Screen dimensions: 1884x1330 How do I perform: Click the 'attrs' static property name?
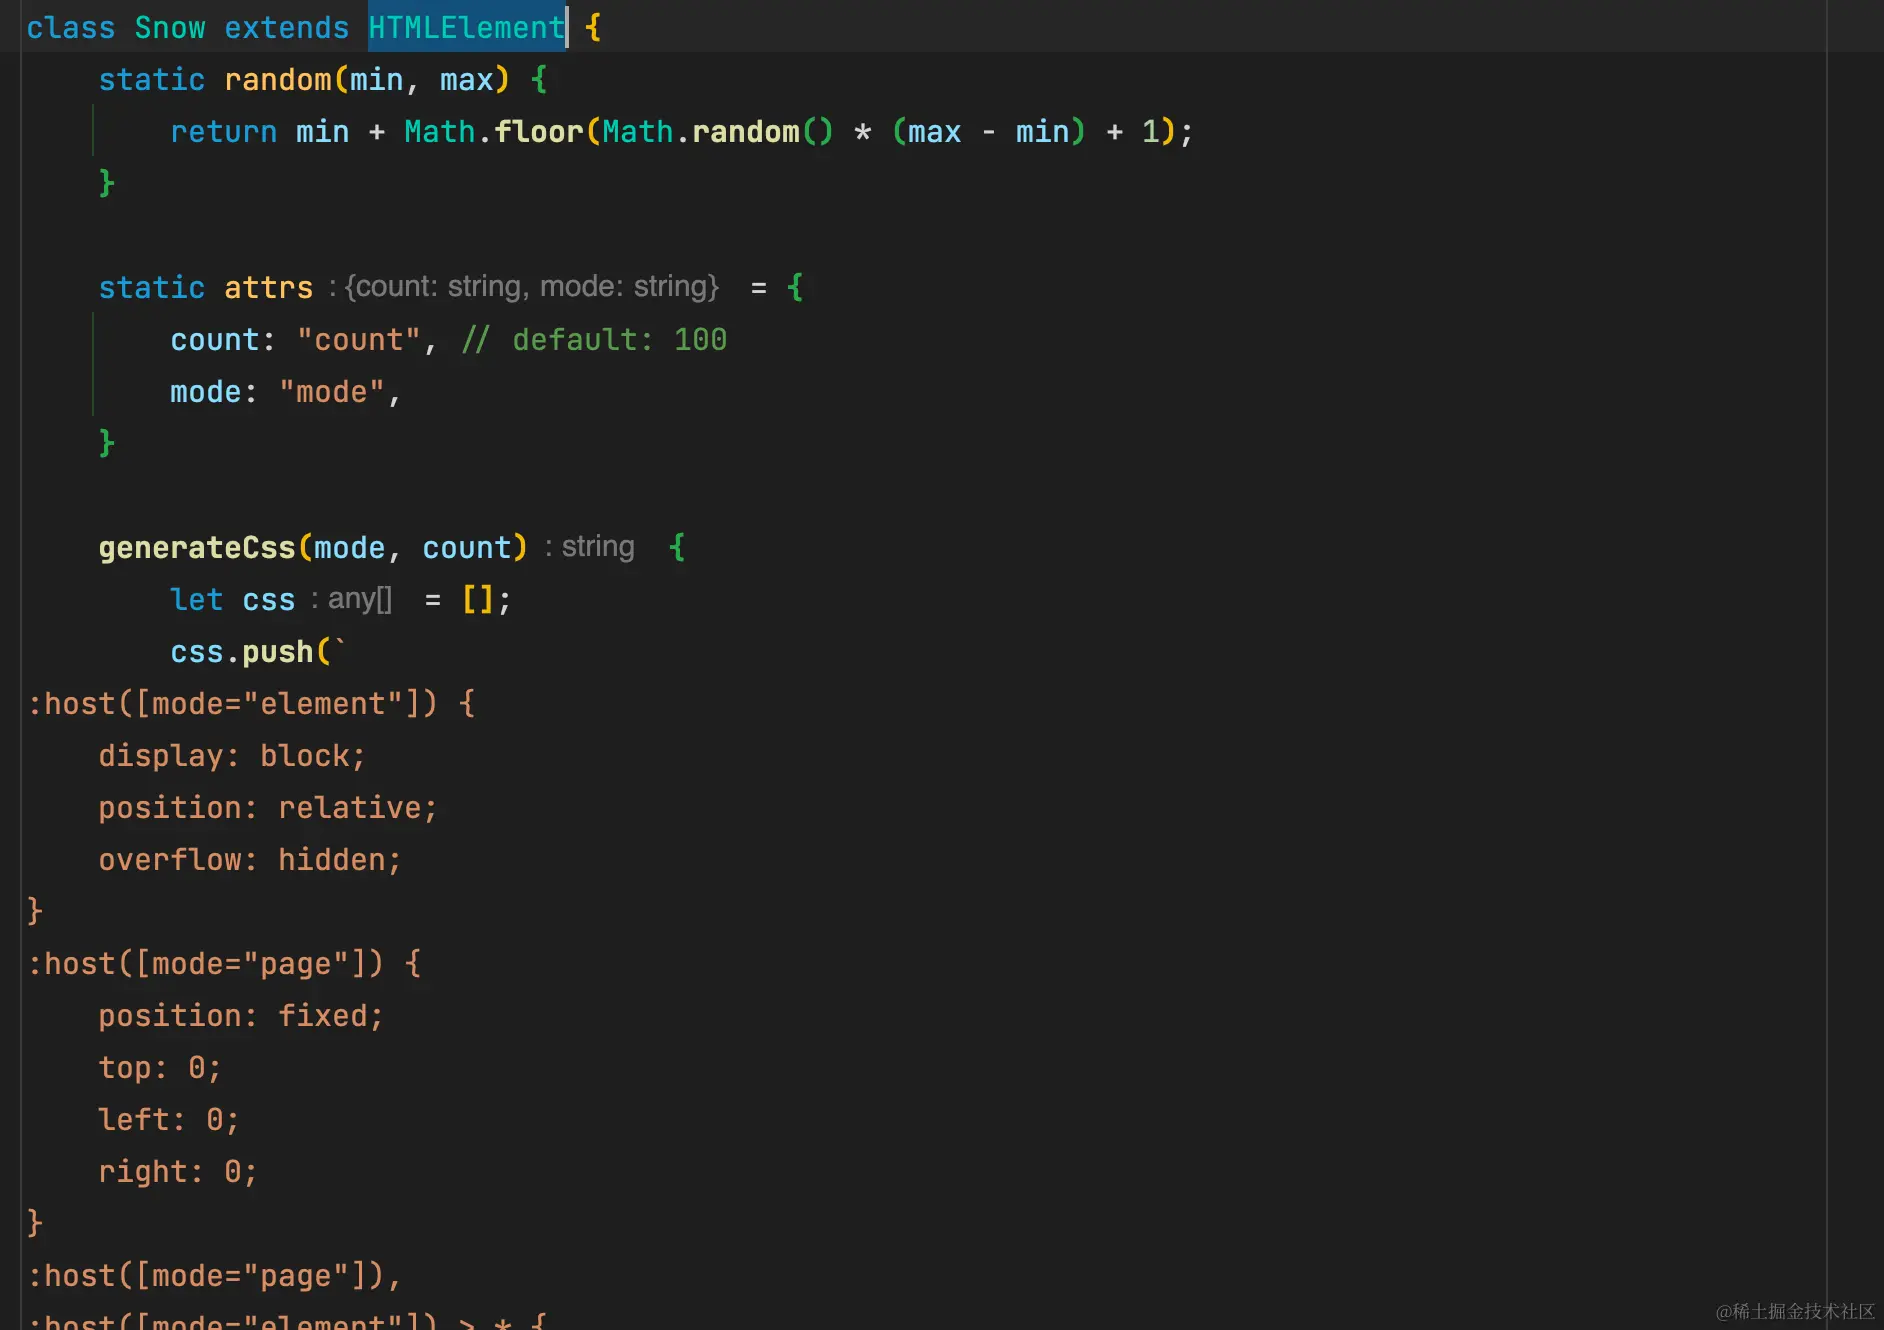pyautogui.click(x=269, y=287)
